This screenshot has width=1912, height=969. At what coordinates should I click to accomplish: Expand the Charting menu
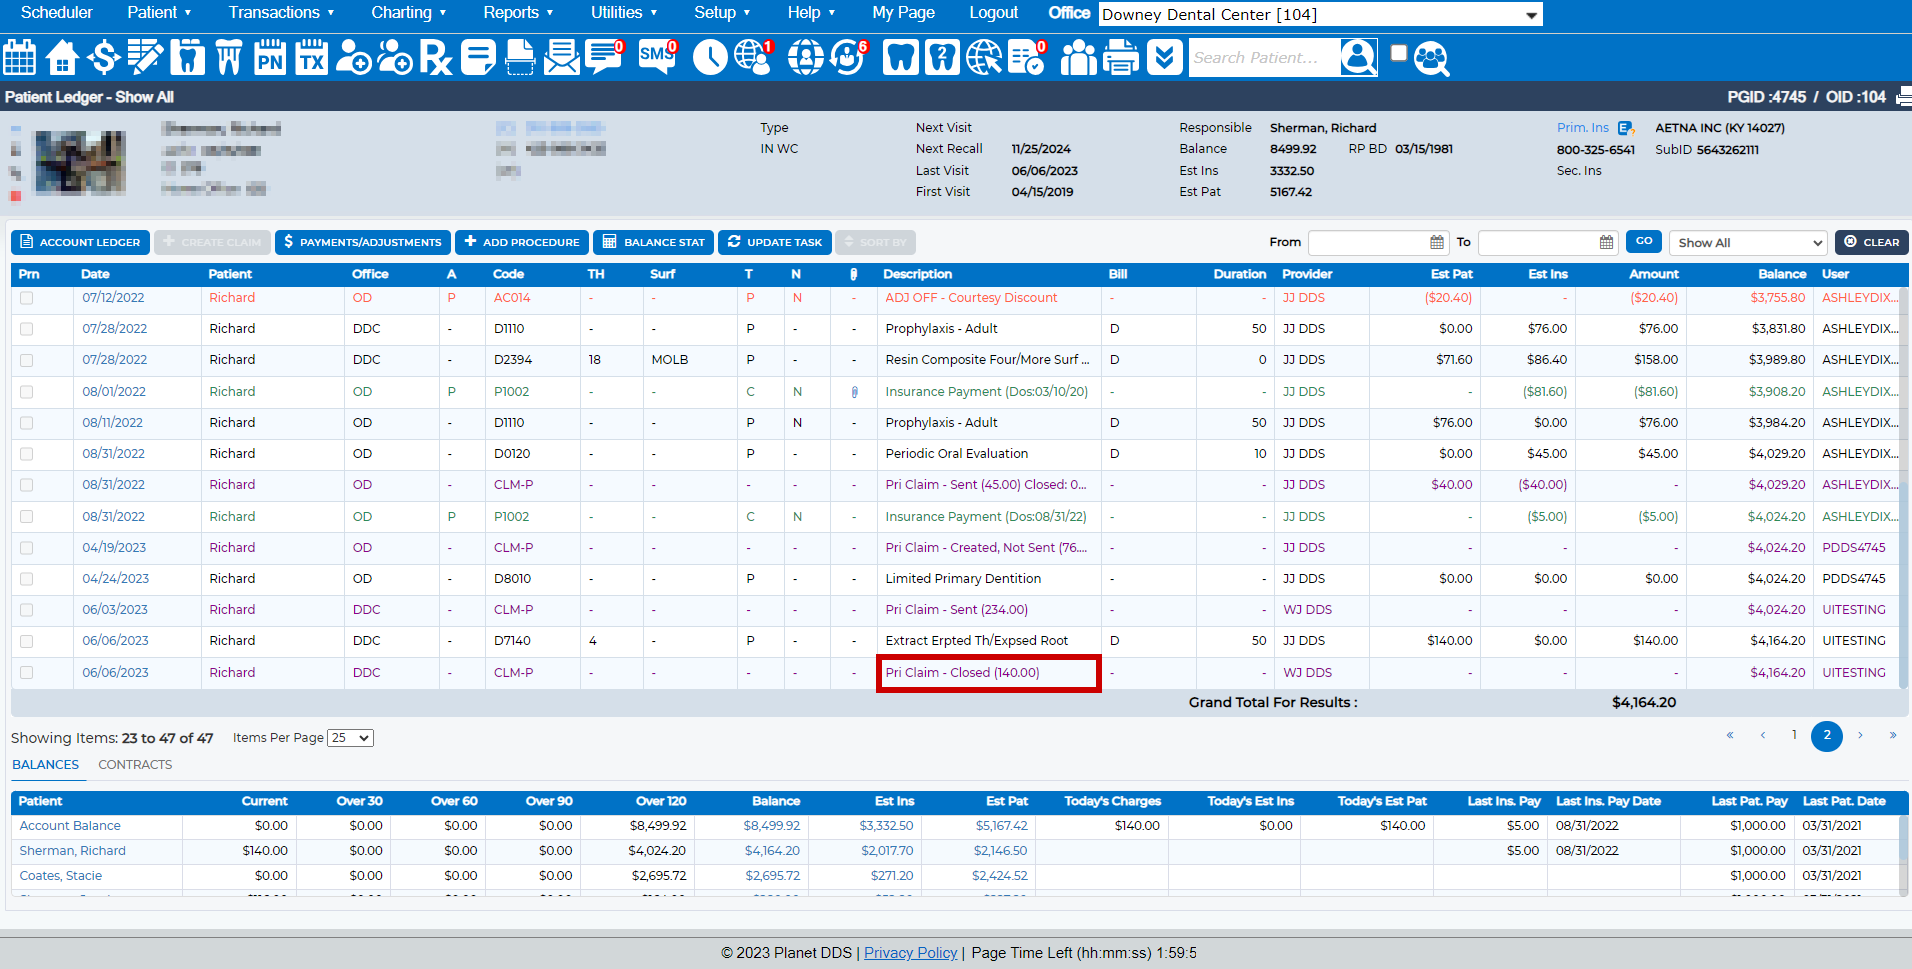408,13
